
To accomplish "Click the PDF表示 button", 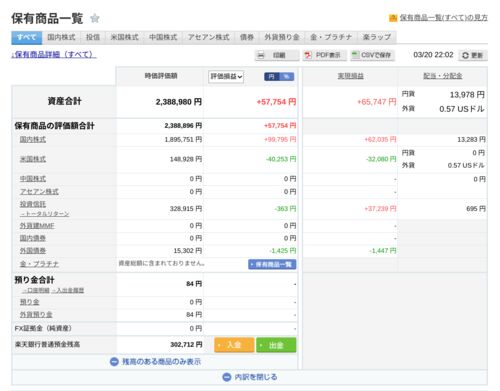I will pyautogui.click(x=325, y=55).
